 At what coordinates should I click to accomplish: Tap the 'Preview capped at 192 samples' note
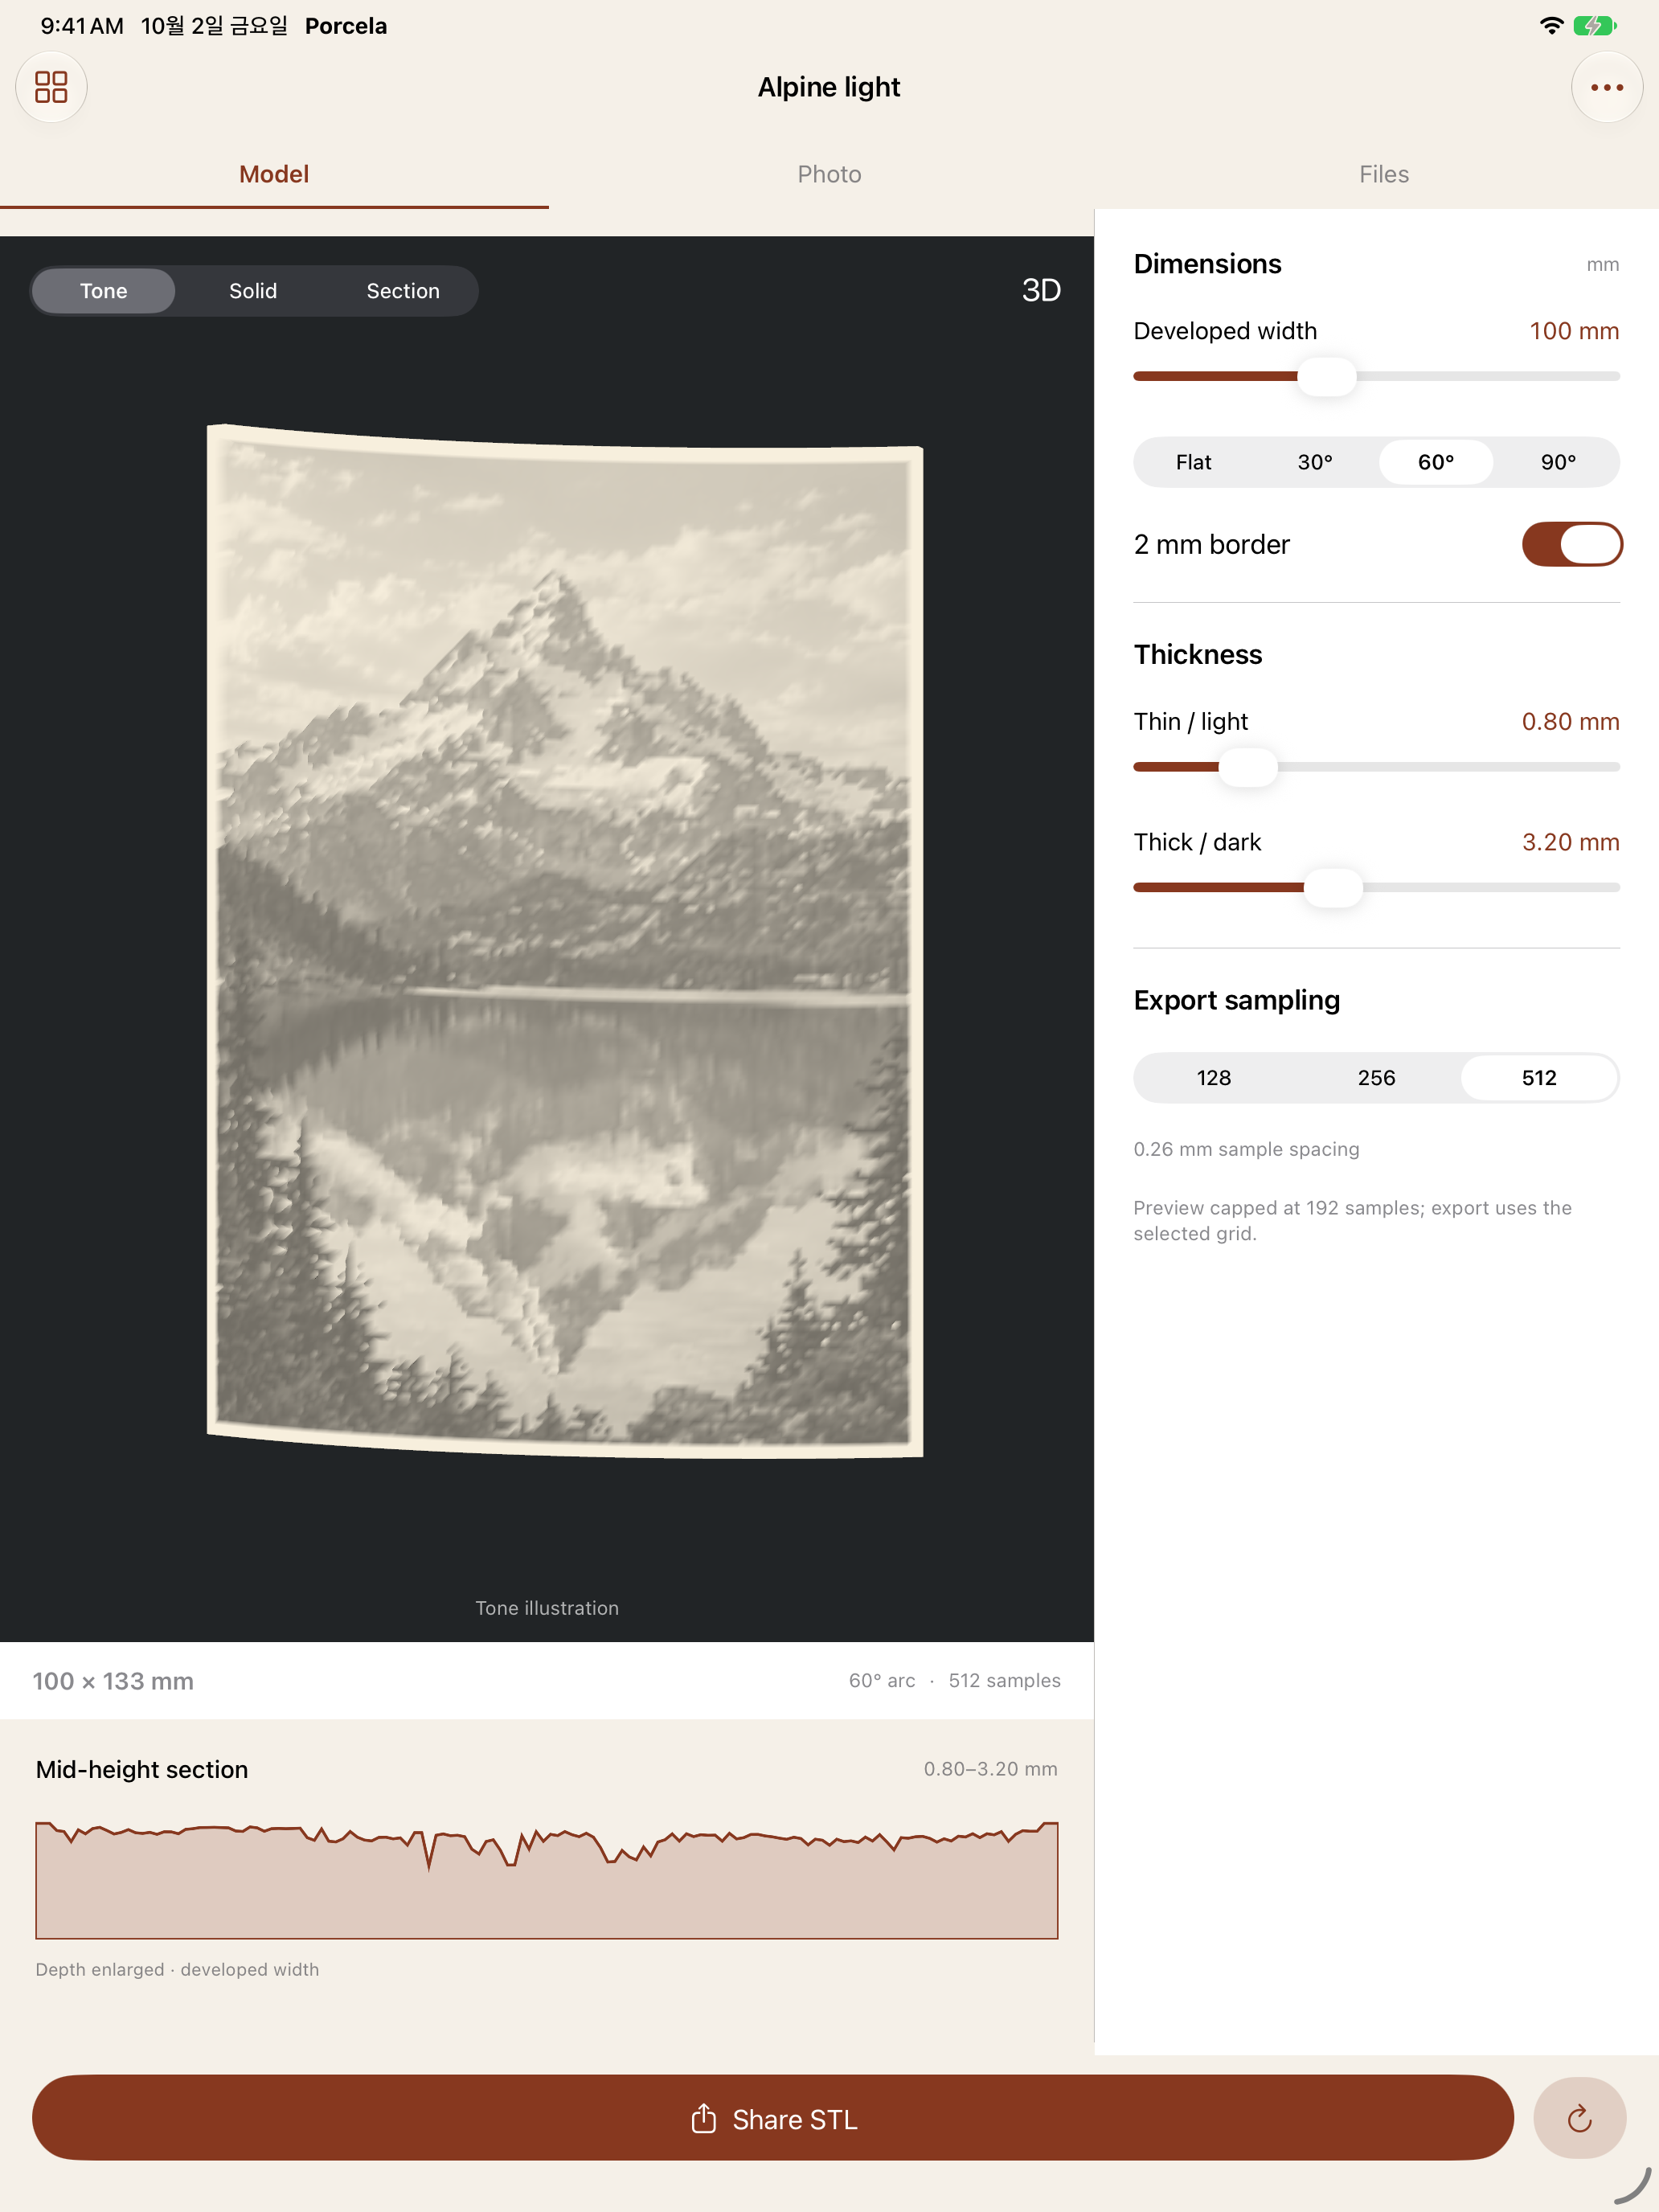pos(1352,1220)
